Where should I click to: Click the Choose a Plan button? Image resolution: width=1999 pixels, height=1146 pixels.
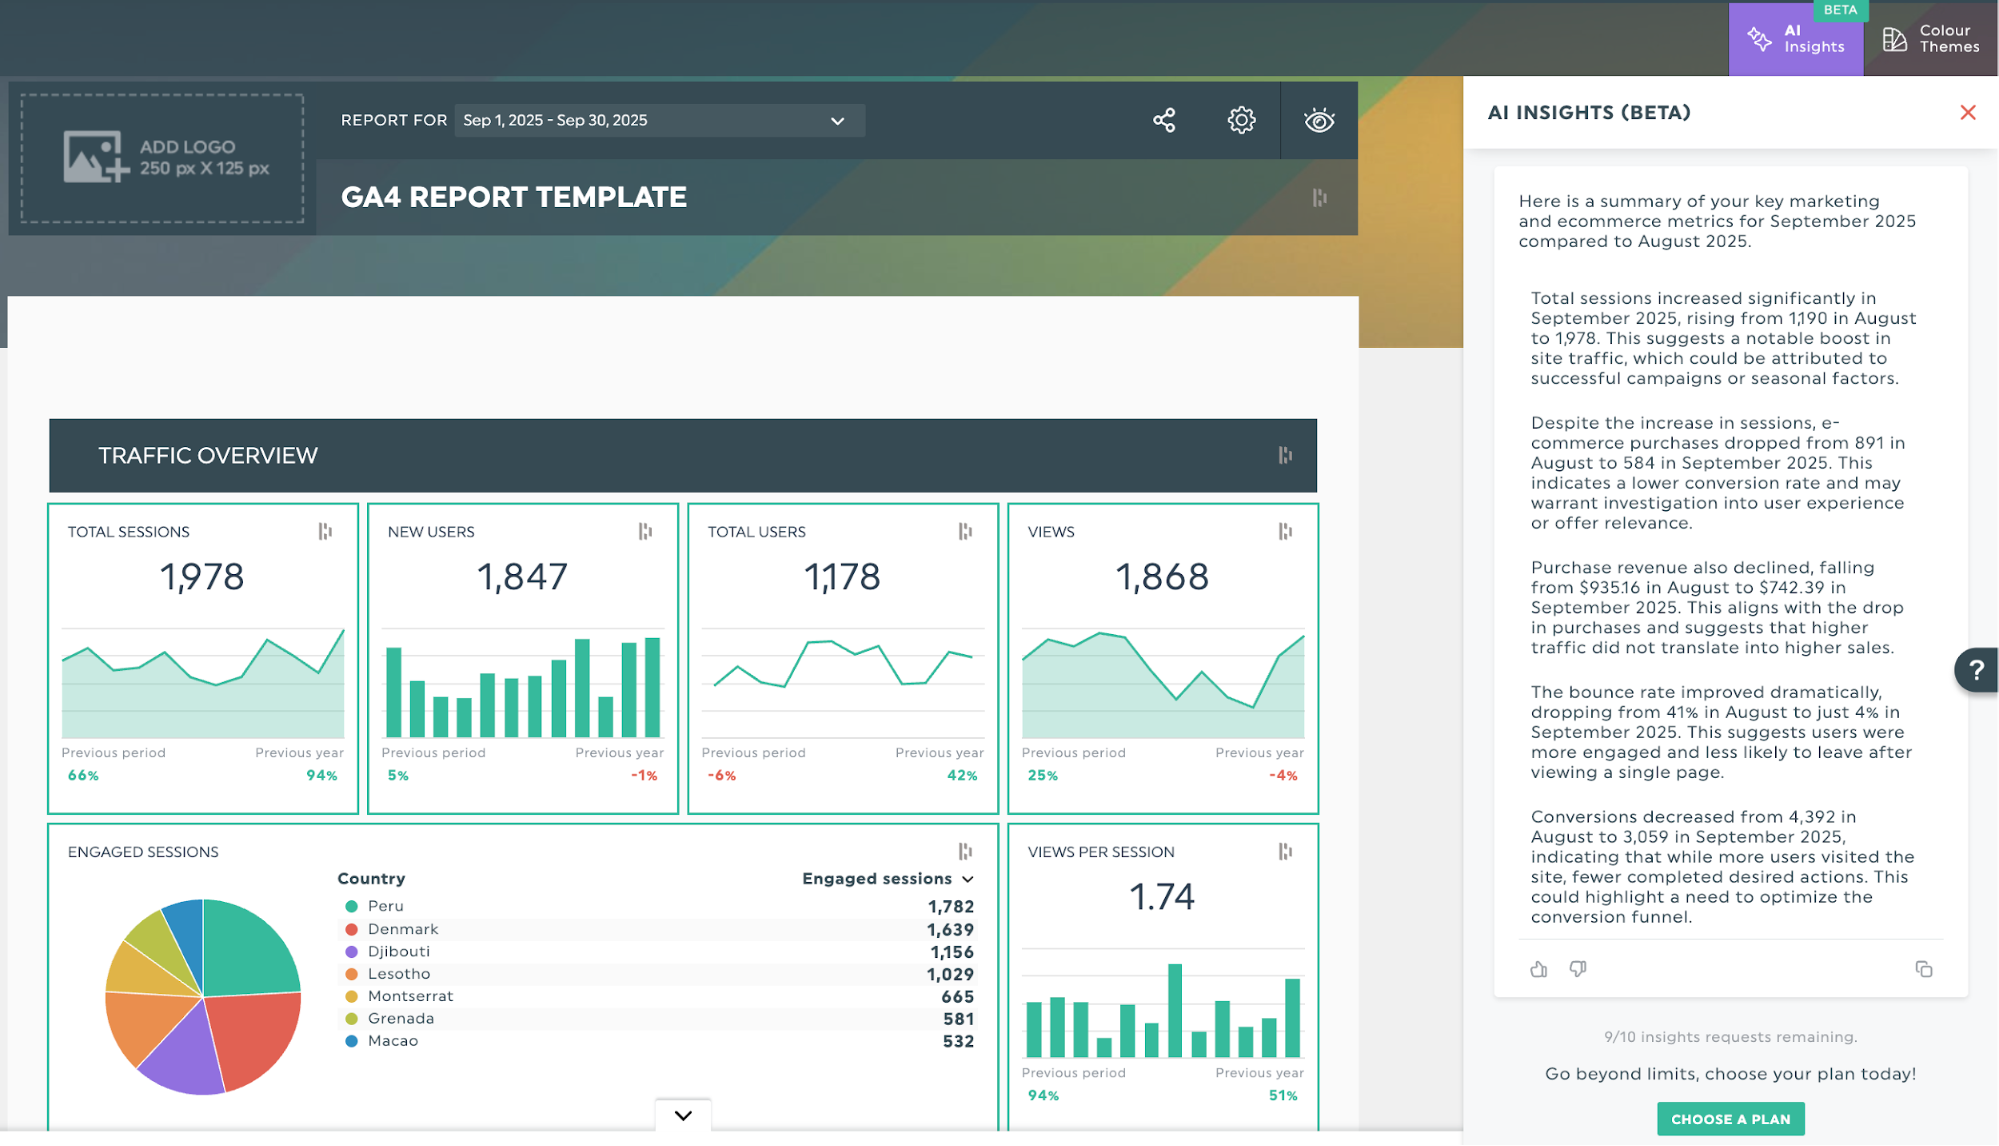1730,1119
